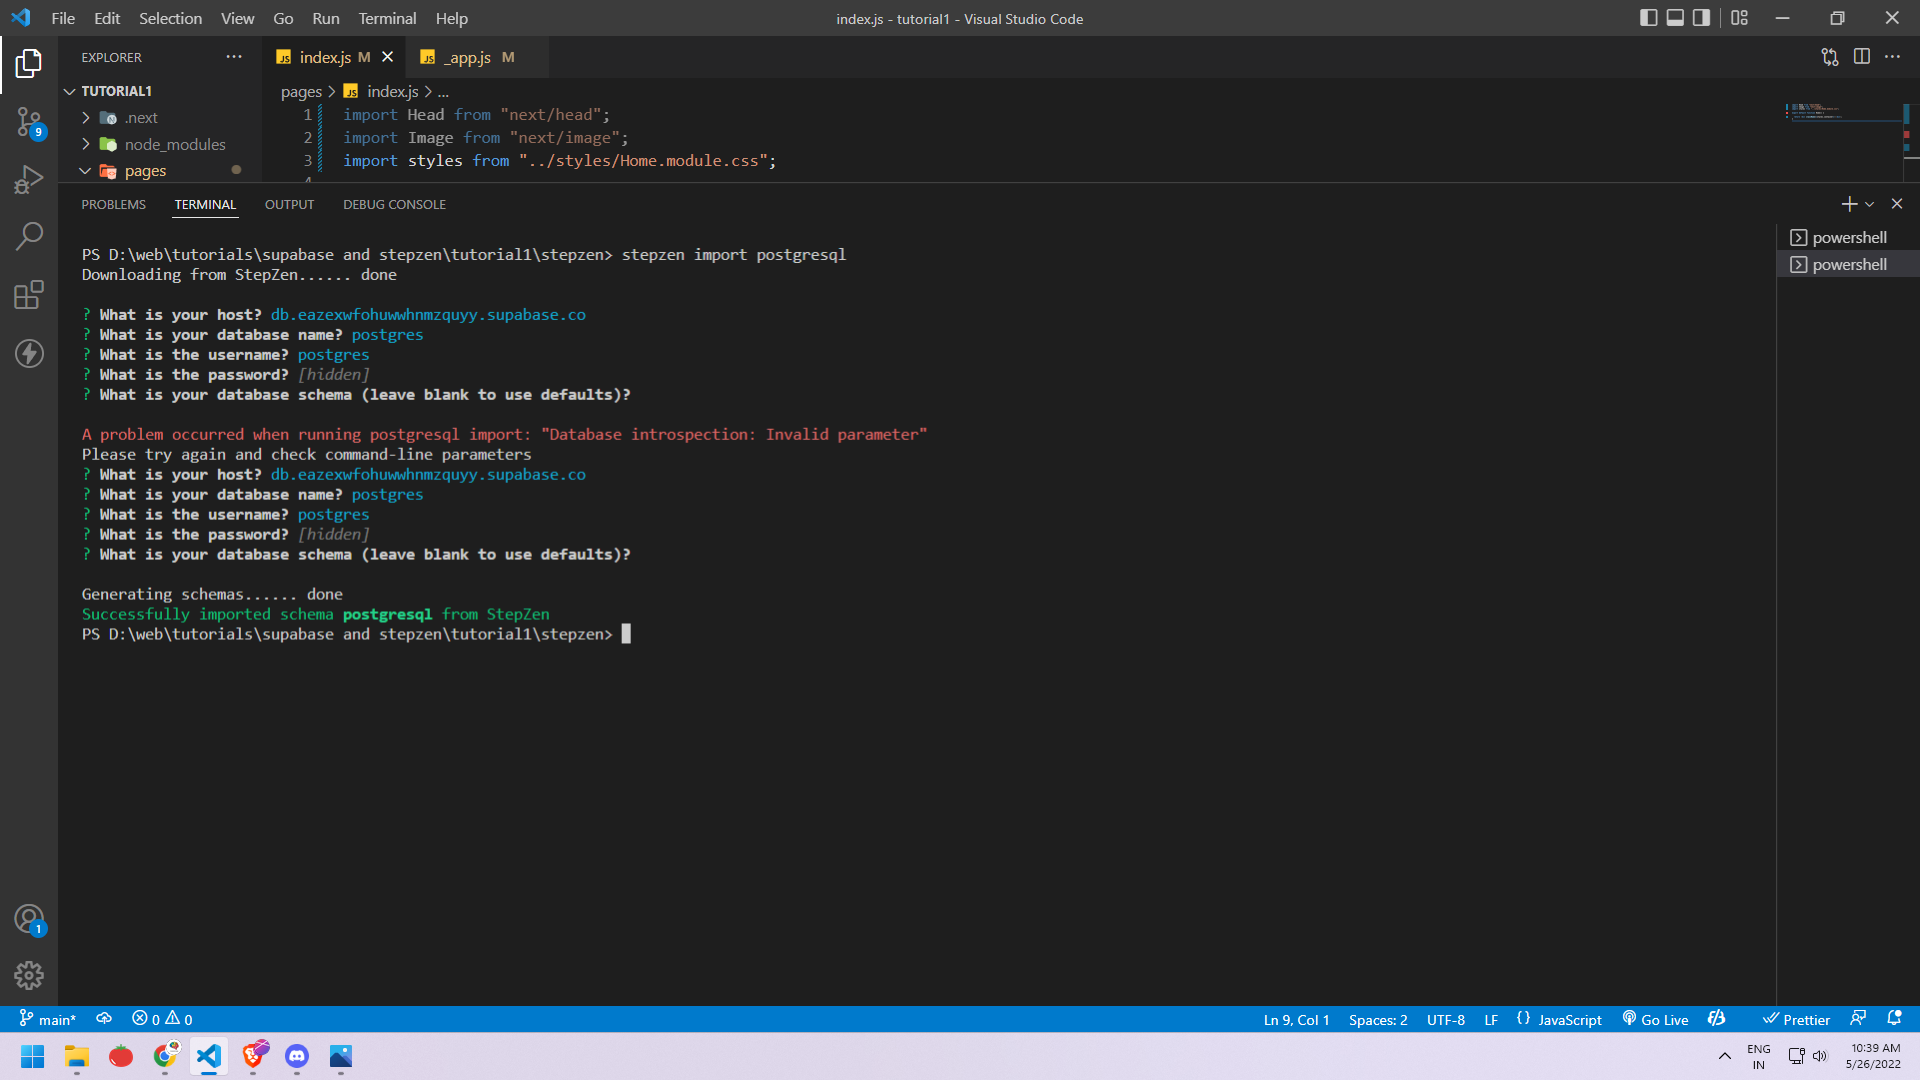Expand the .next folder
Screen dimensions: 1920x1080
(x=140, y=118)
